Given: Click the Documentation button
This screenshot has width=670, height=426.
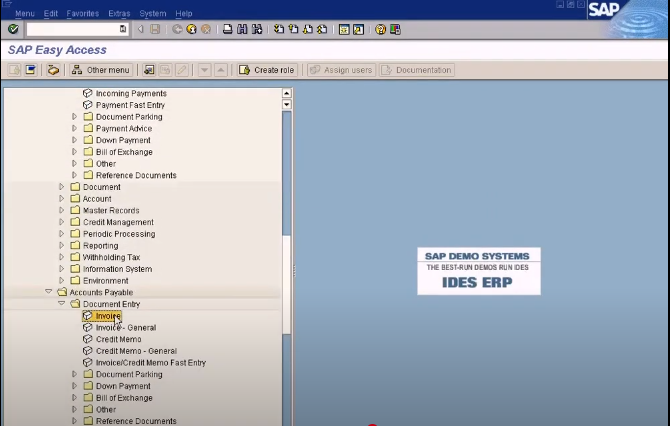Looking at the screenshot, I should 417,70.
